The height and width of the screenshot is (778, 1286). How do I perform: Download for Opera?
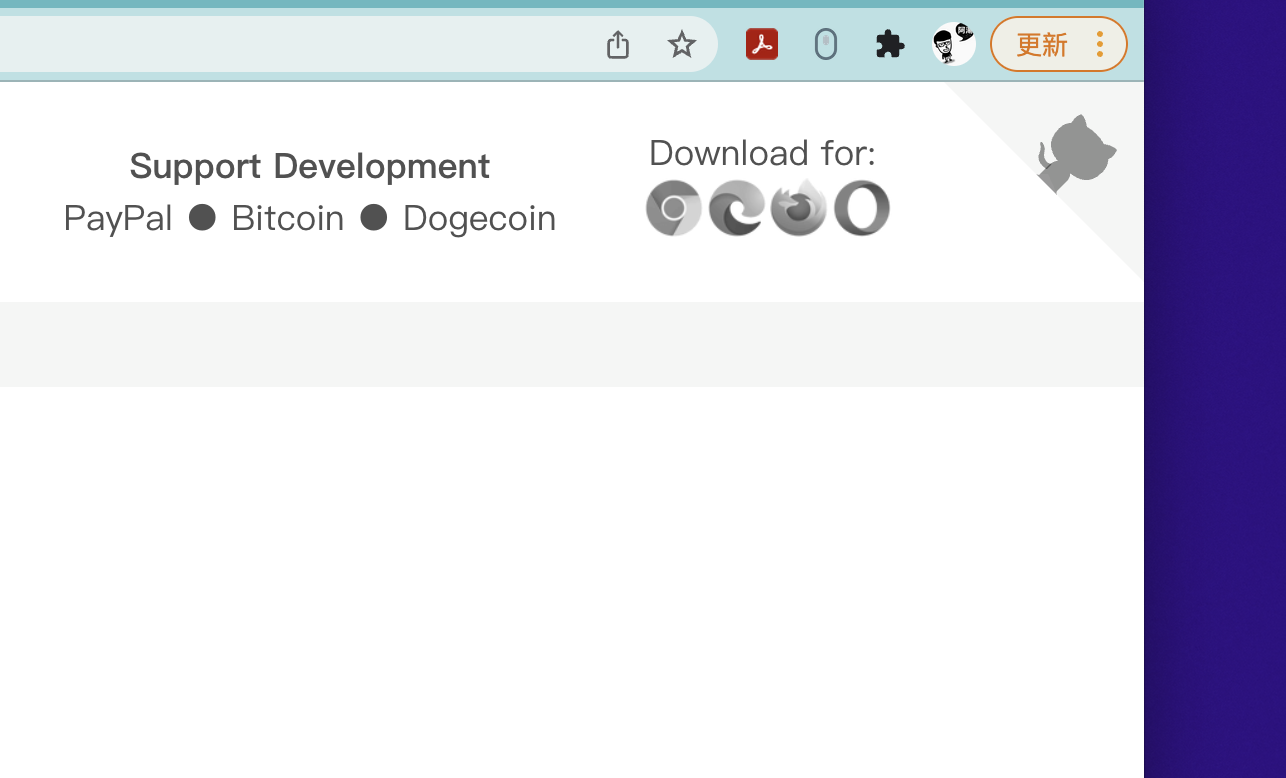click(862, 208)
